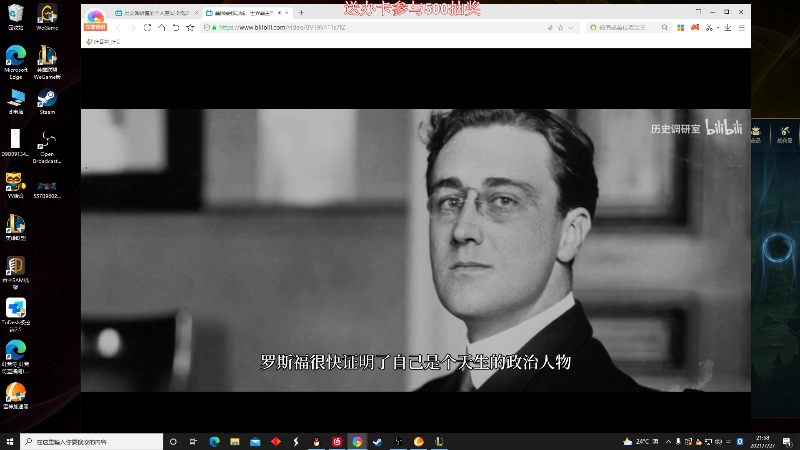The image size is (800, 450).
Task: Go back in the browser
Action: tap(119, 28)
